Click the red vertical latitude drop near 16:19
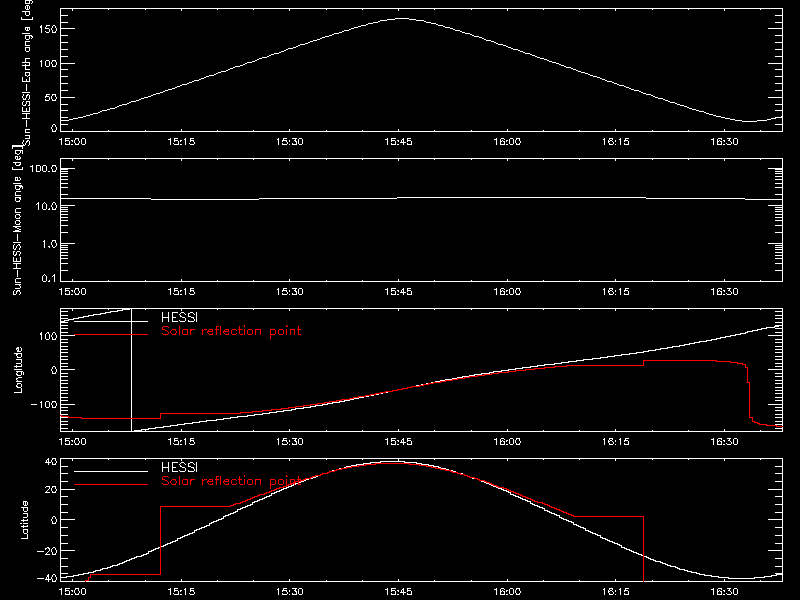This screenshot has width=800, height=600. pos(643,549)
